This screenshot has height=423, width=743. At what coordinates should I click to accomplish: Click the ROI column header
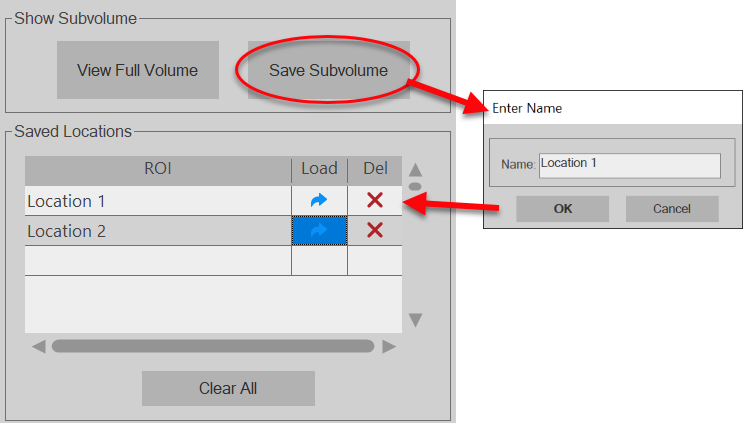click(x=157, y=169)
